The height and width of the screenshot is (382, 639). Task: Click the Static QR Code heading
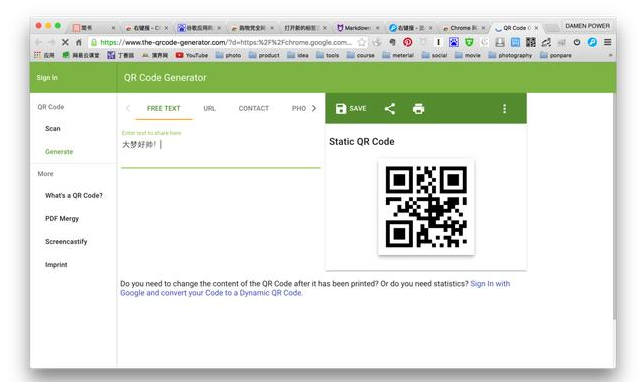(361, 141)
